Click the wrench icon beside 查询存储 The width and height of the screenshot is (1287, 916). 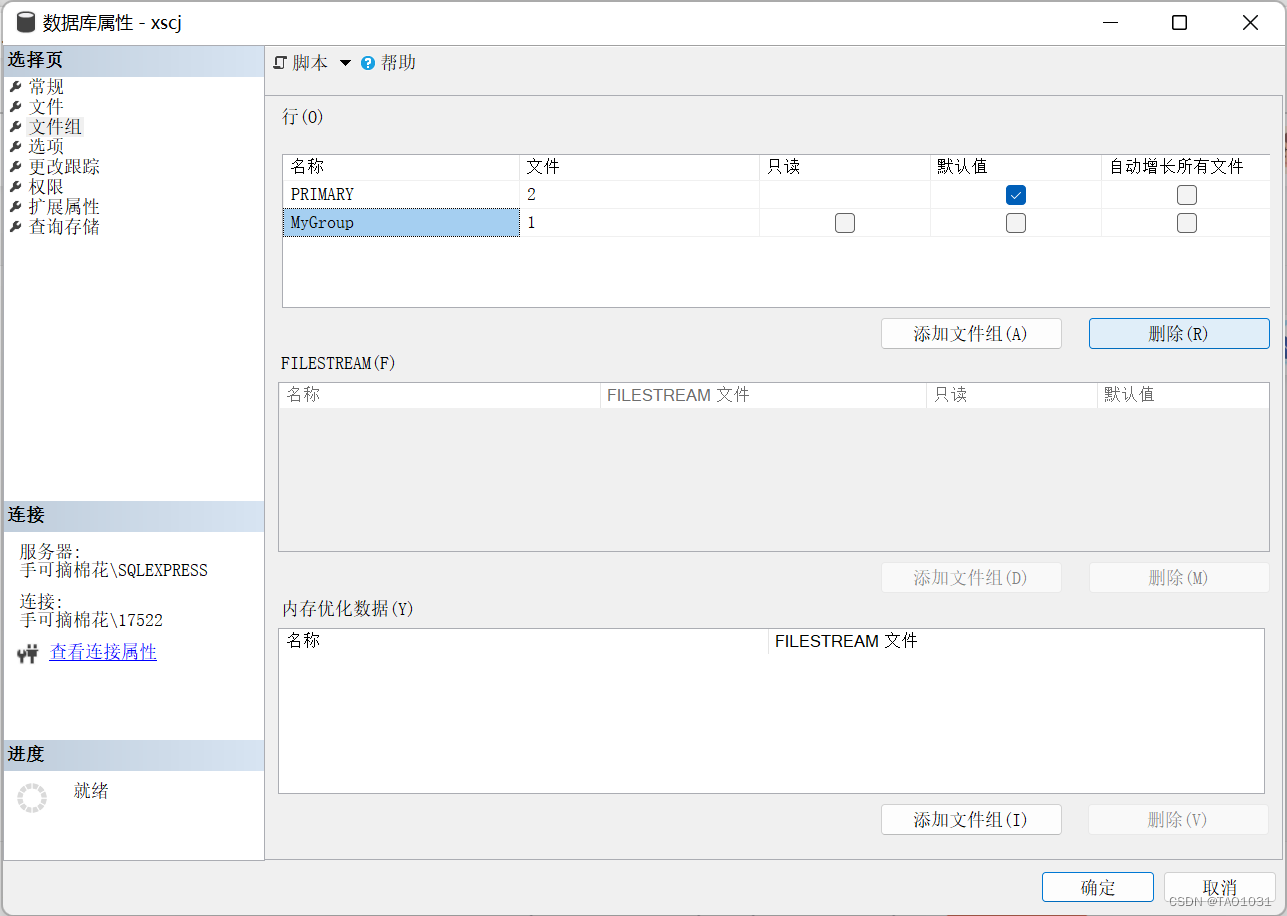coord(16,227)
